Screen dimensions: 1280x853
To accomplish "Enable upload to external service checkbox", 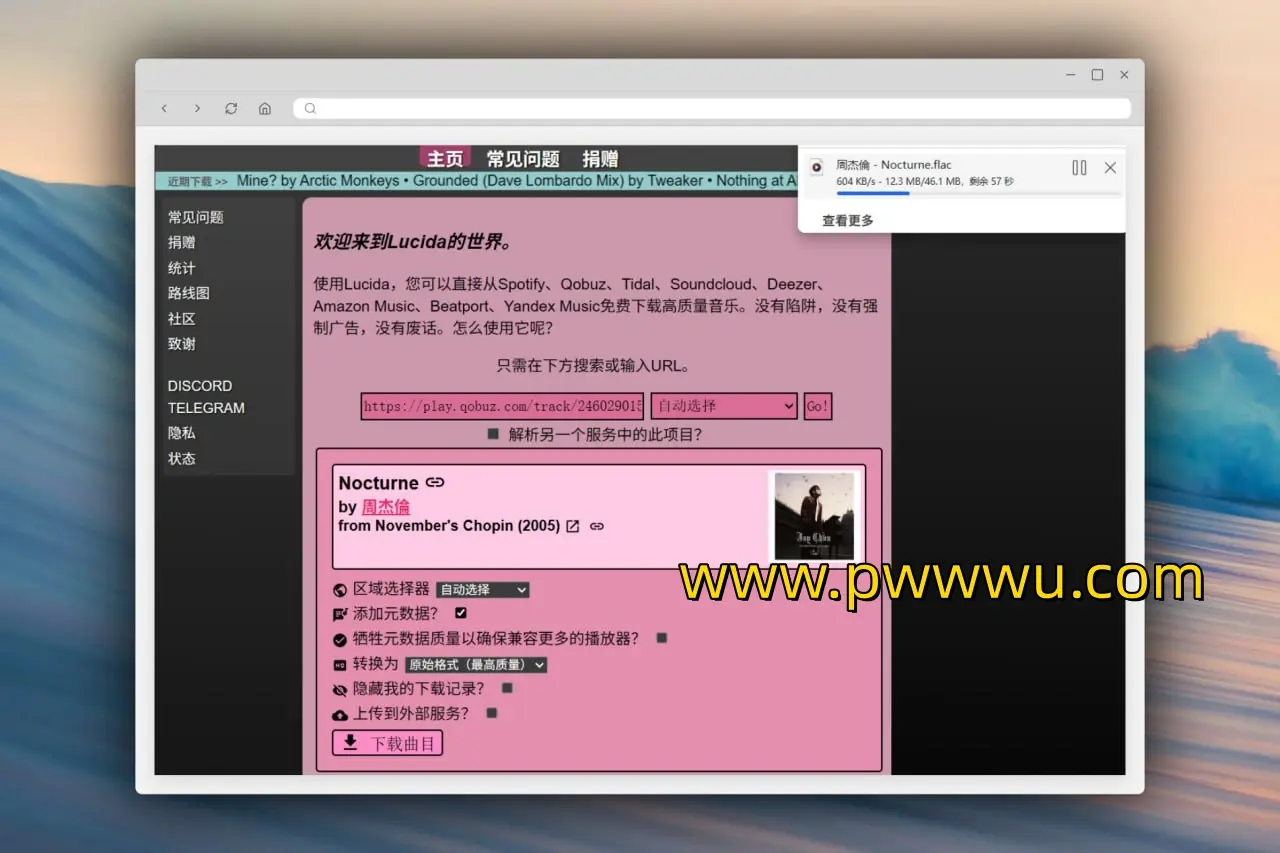I will coord(491,713).
